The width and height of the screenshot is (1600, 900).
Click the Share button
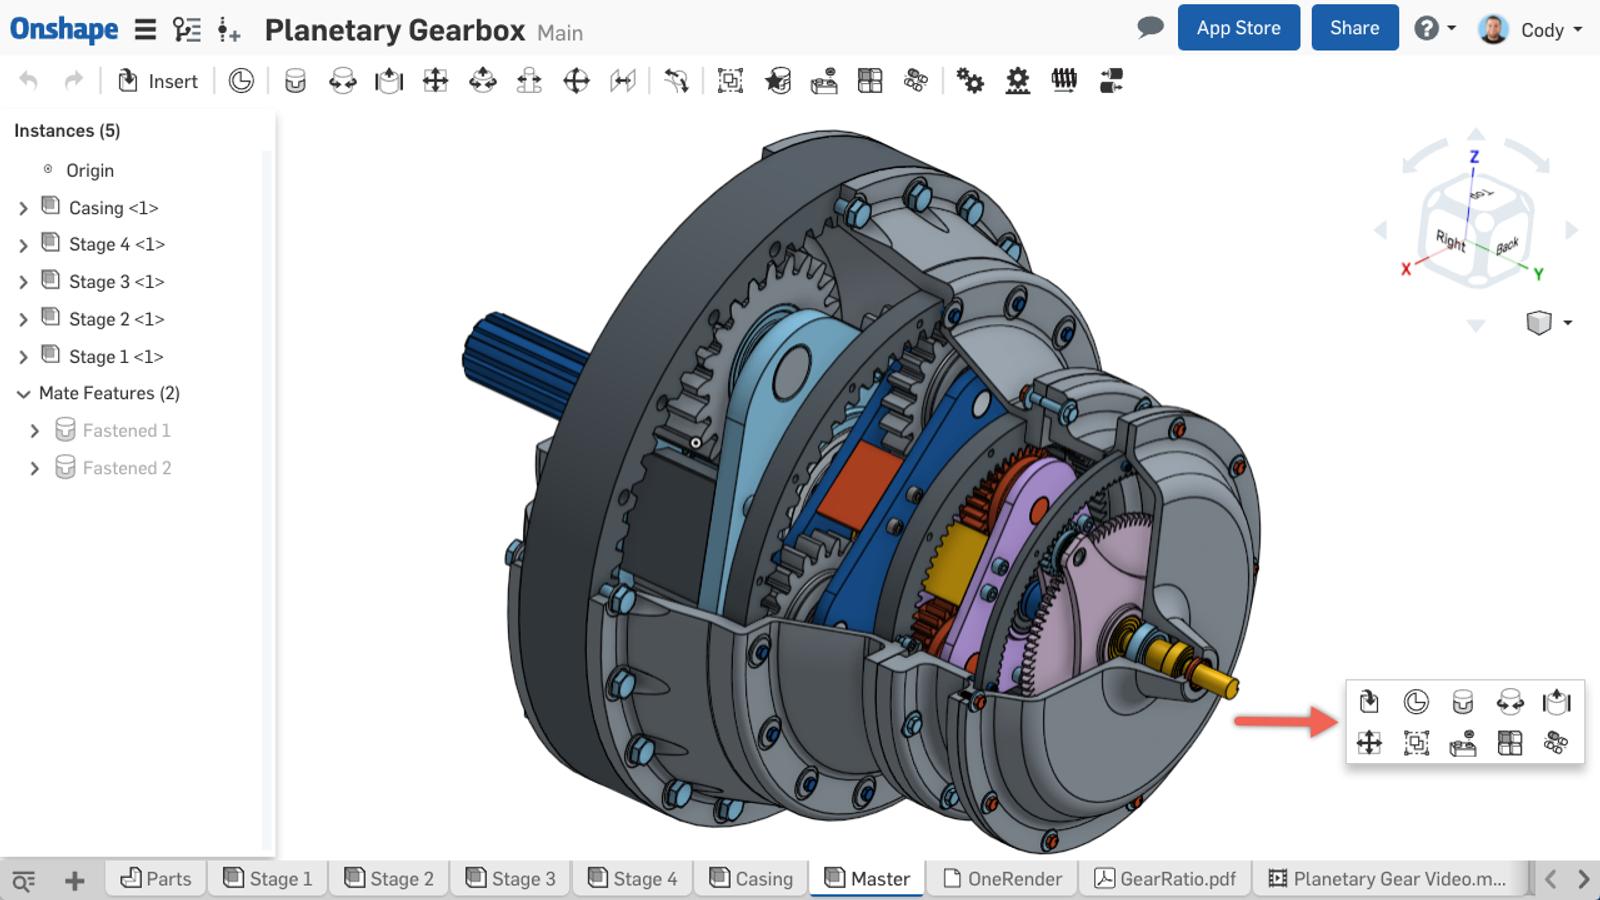1354,28
